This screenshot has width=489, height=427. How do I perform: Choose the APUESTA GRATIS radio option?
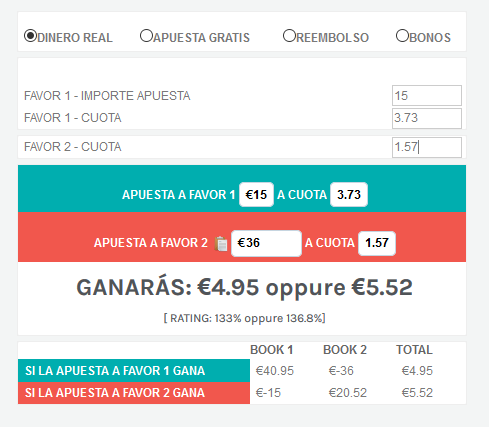146,35
